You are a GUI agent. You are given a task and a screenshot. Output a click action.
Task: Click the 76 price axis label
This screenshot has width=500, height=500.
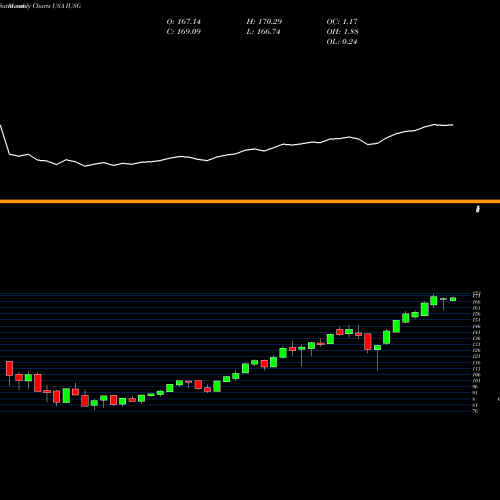[476, 411]
